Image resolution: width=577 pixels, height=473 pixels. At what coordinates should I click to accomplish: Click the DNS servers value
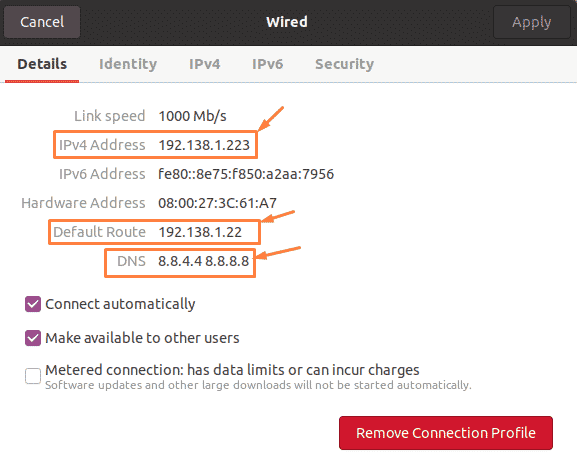[x=203, y=261]
